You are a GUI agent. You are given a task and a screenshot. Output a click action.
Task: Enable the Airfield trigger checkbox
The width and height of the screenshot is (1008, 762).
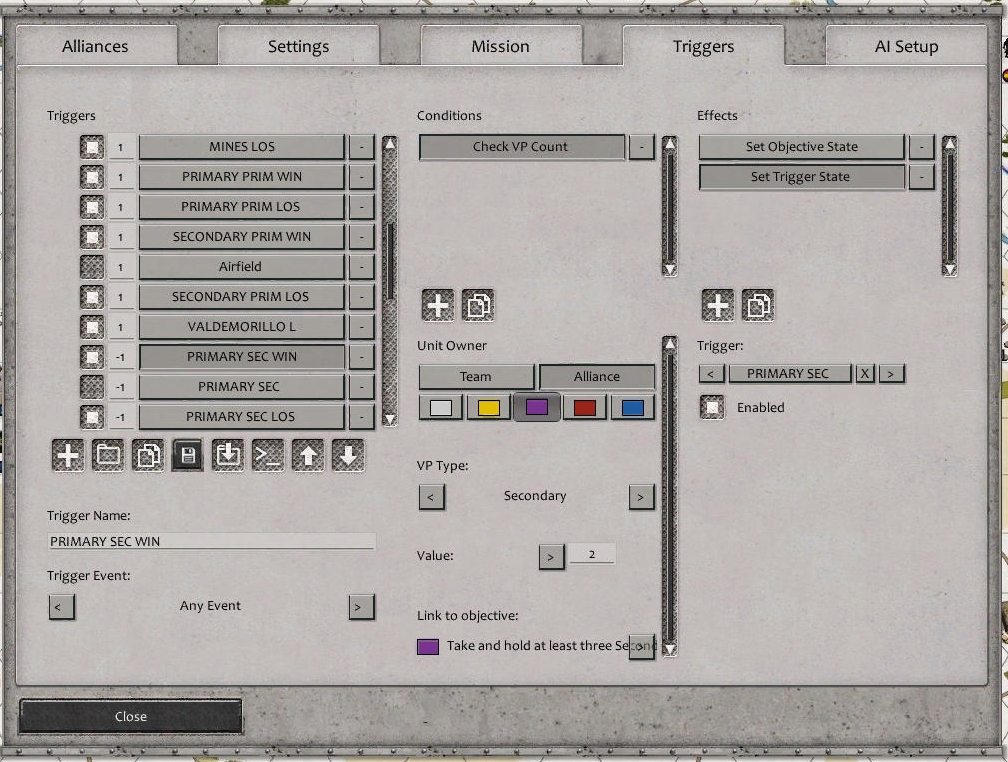92,267
